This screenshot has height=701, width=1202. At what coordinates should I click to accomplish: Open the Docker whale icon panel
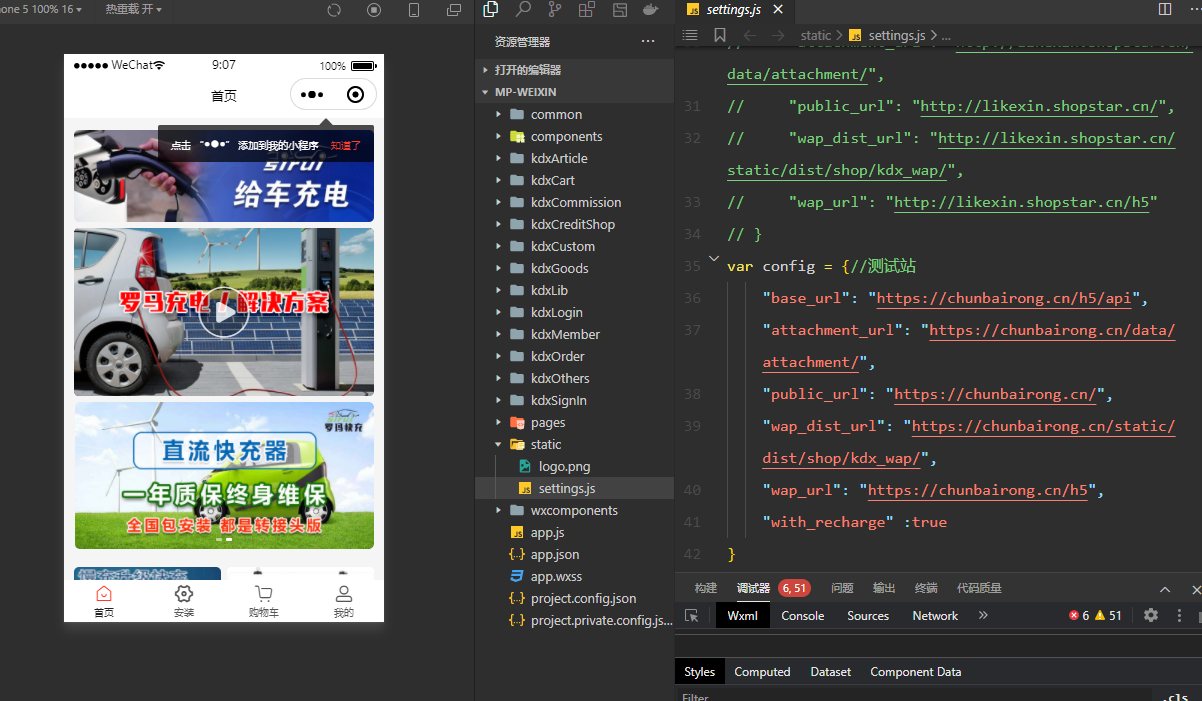(x=650, y=10)
